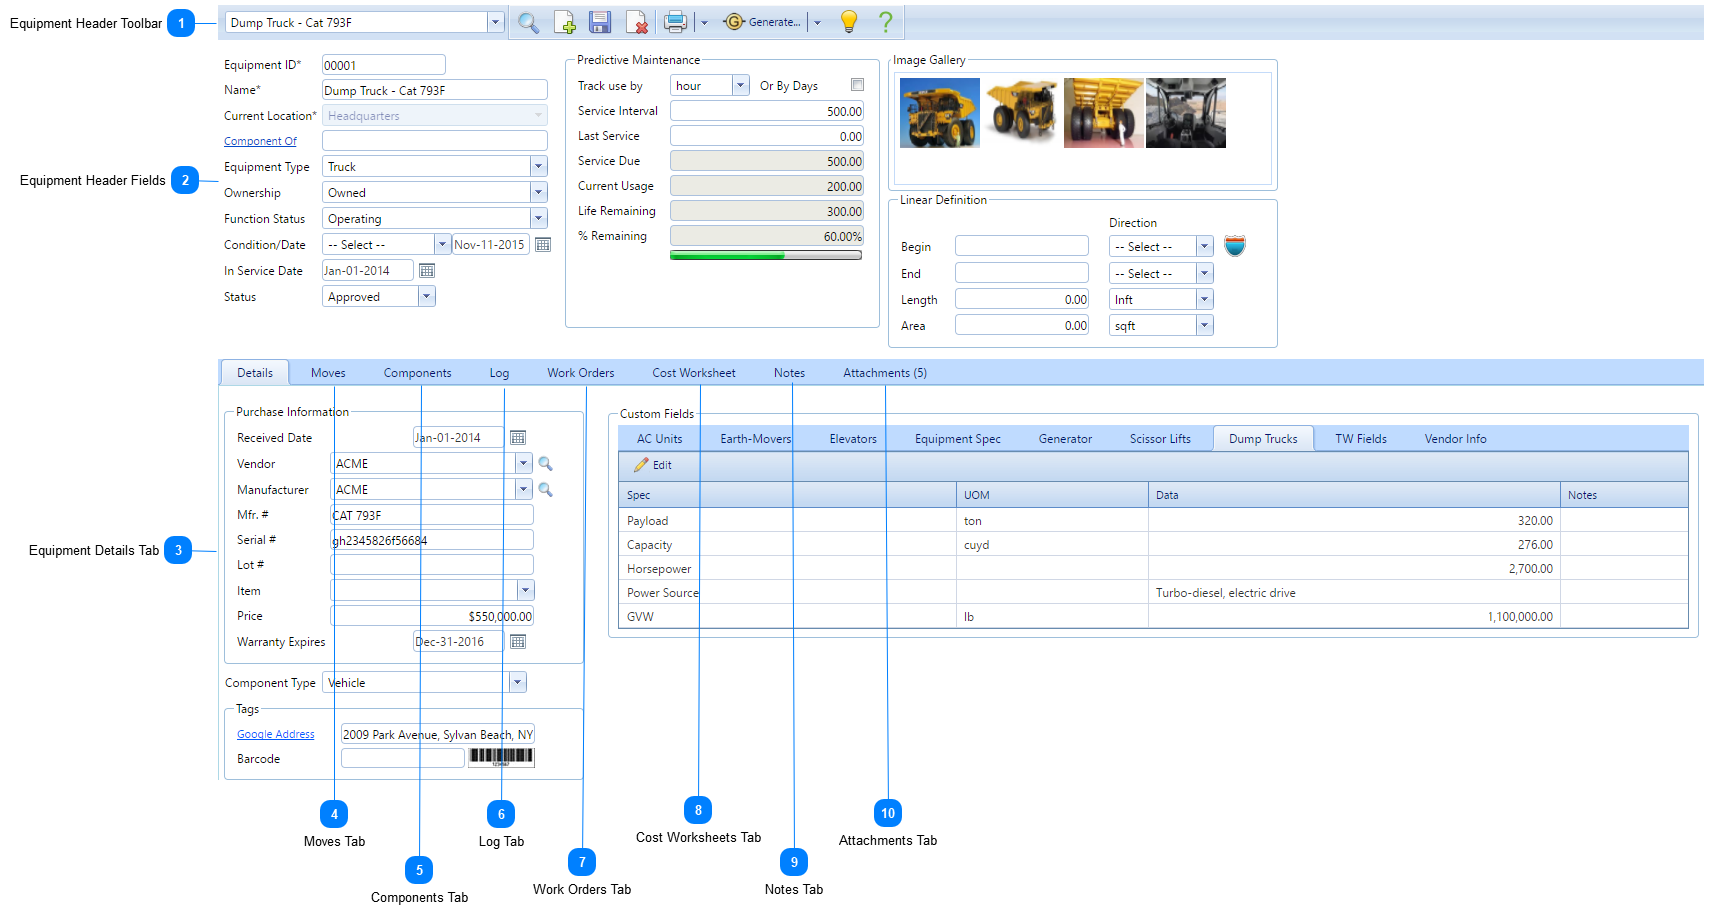1711x915 pixels.
Task: Delete the equipment record via red X icon
Action: (637, 22)
